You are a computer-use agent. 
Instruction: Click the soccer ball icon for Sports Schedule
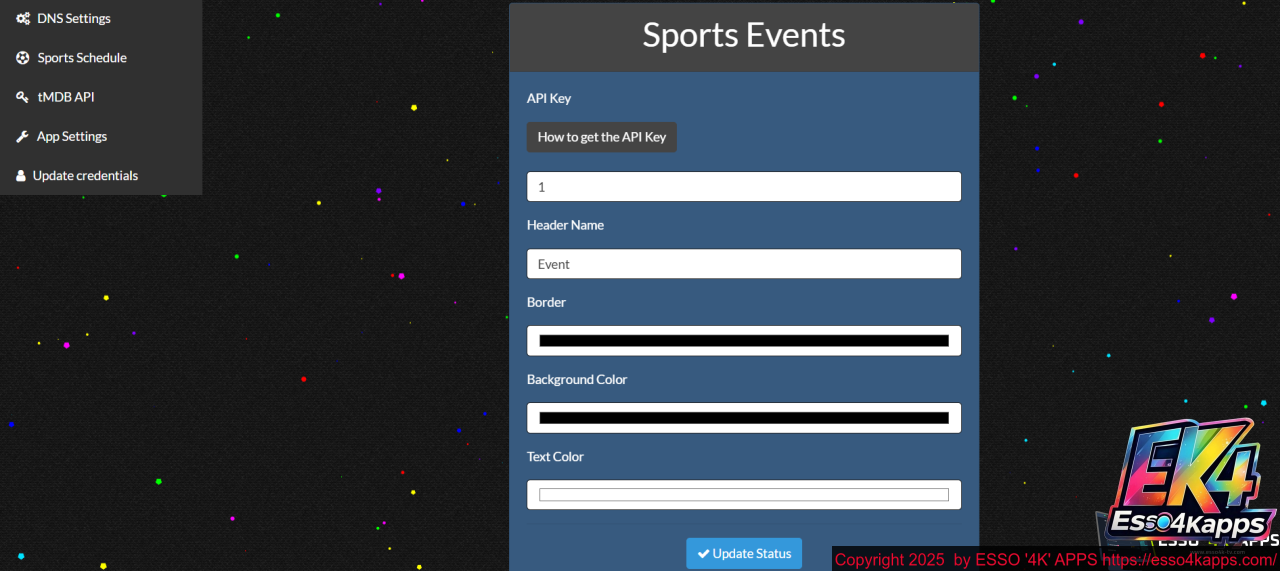pyautogui.click(x=22, y=58)
